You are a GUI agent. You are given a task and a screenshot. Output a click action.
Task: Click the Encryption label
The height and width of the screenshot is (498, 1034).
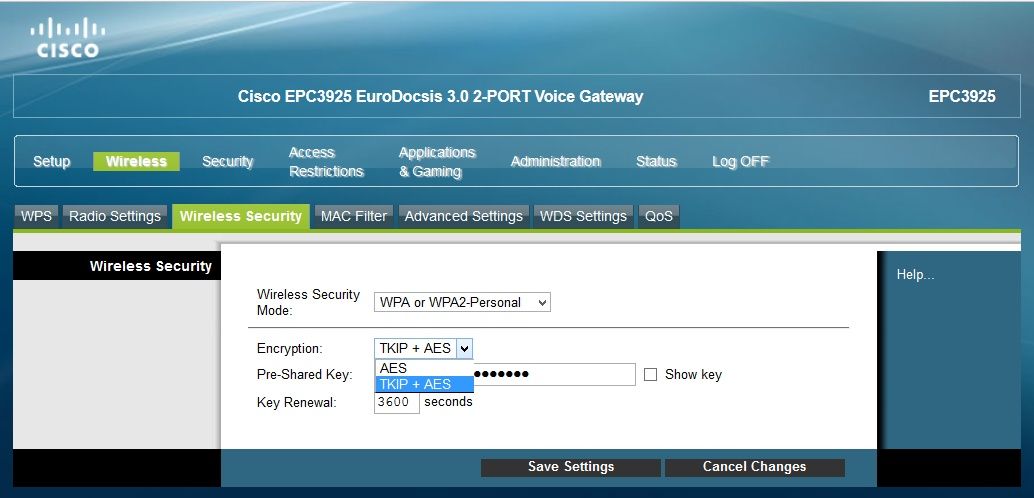pyautogui.click(x=289, y=349)
